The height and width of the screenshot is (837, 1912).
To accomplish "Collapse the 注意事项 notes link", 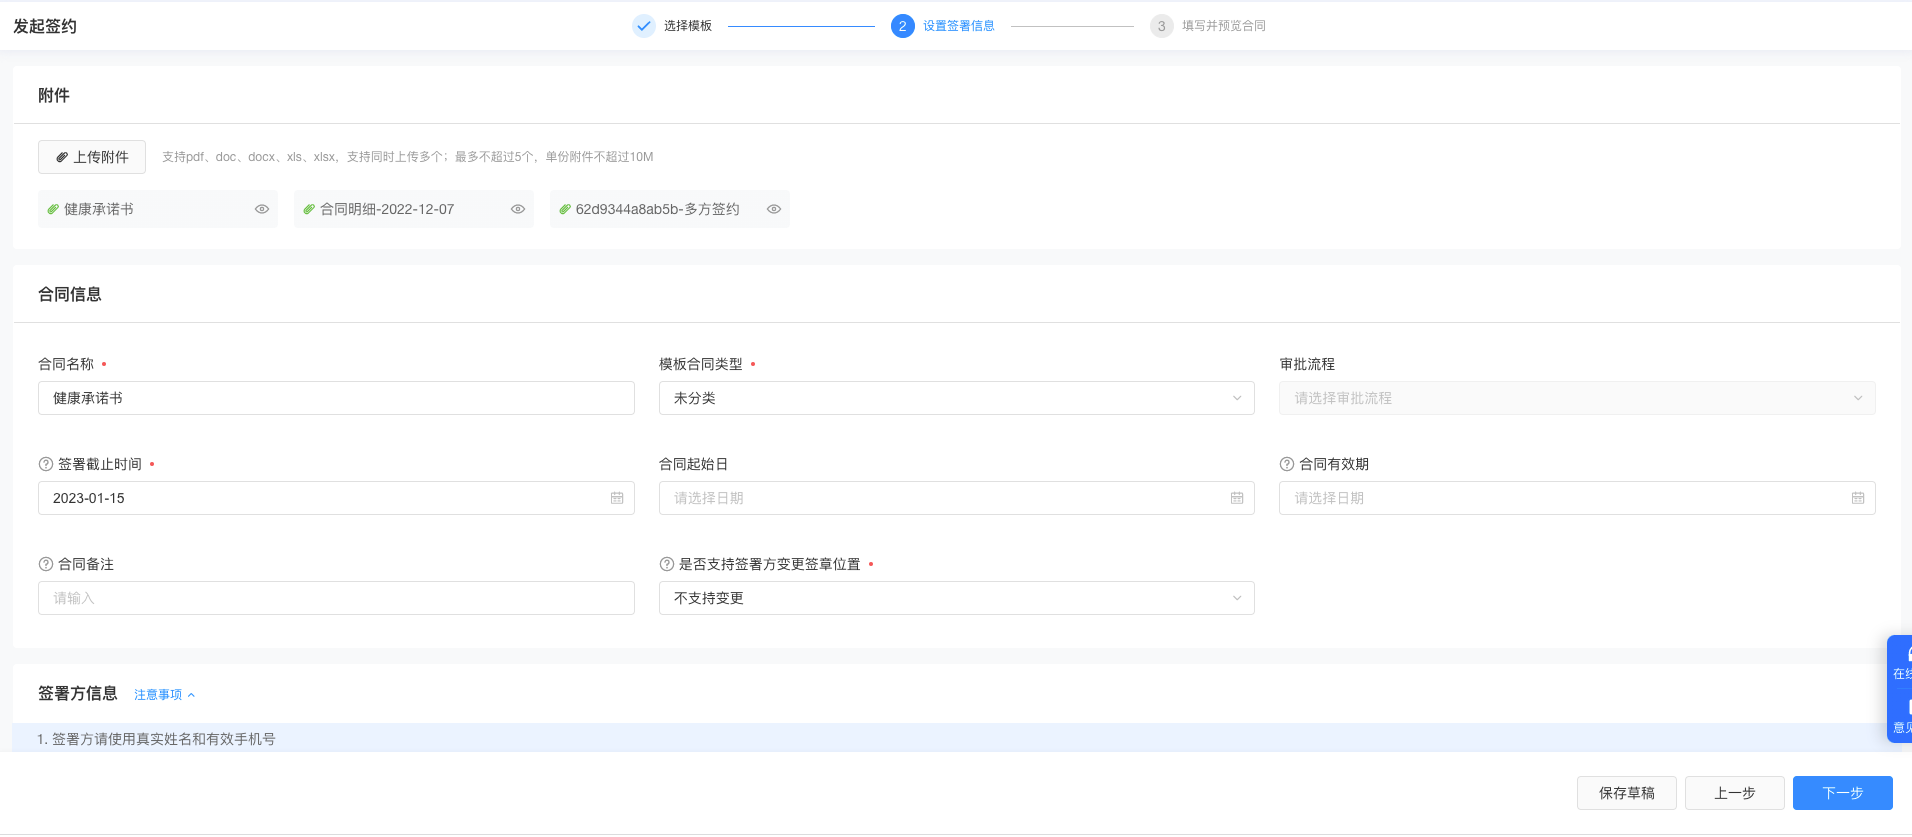I will tap(165, 695).
